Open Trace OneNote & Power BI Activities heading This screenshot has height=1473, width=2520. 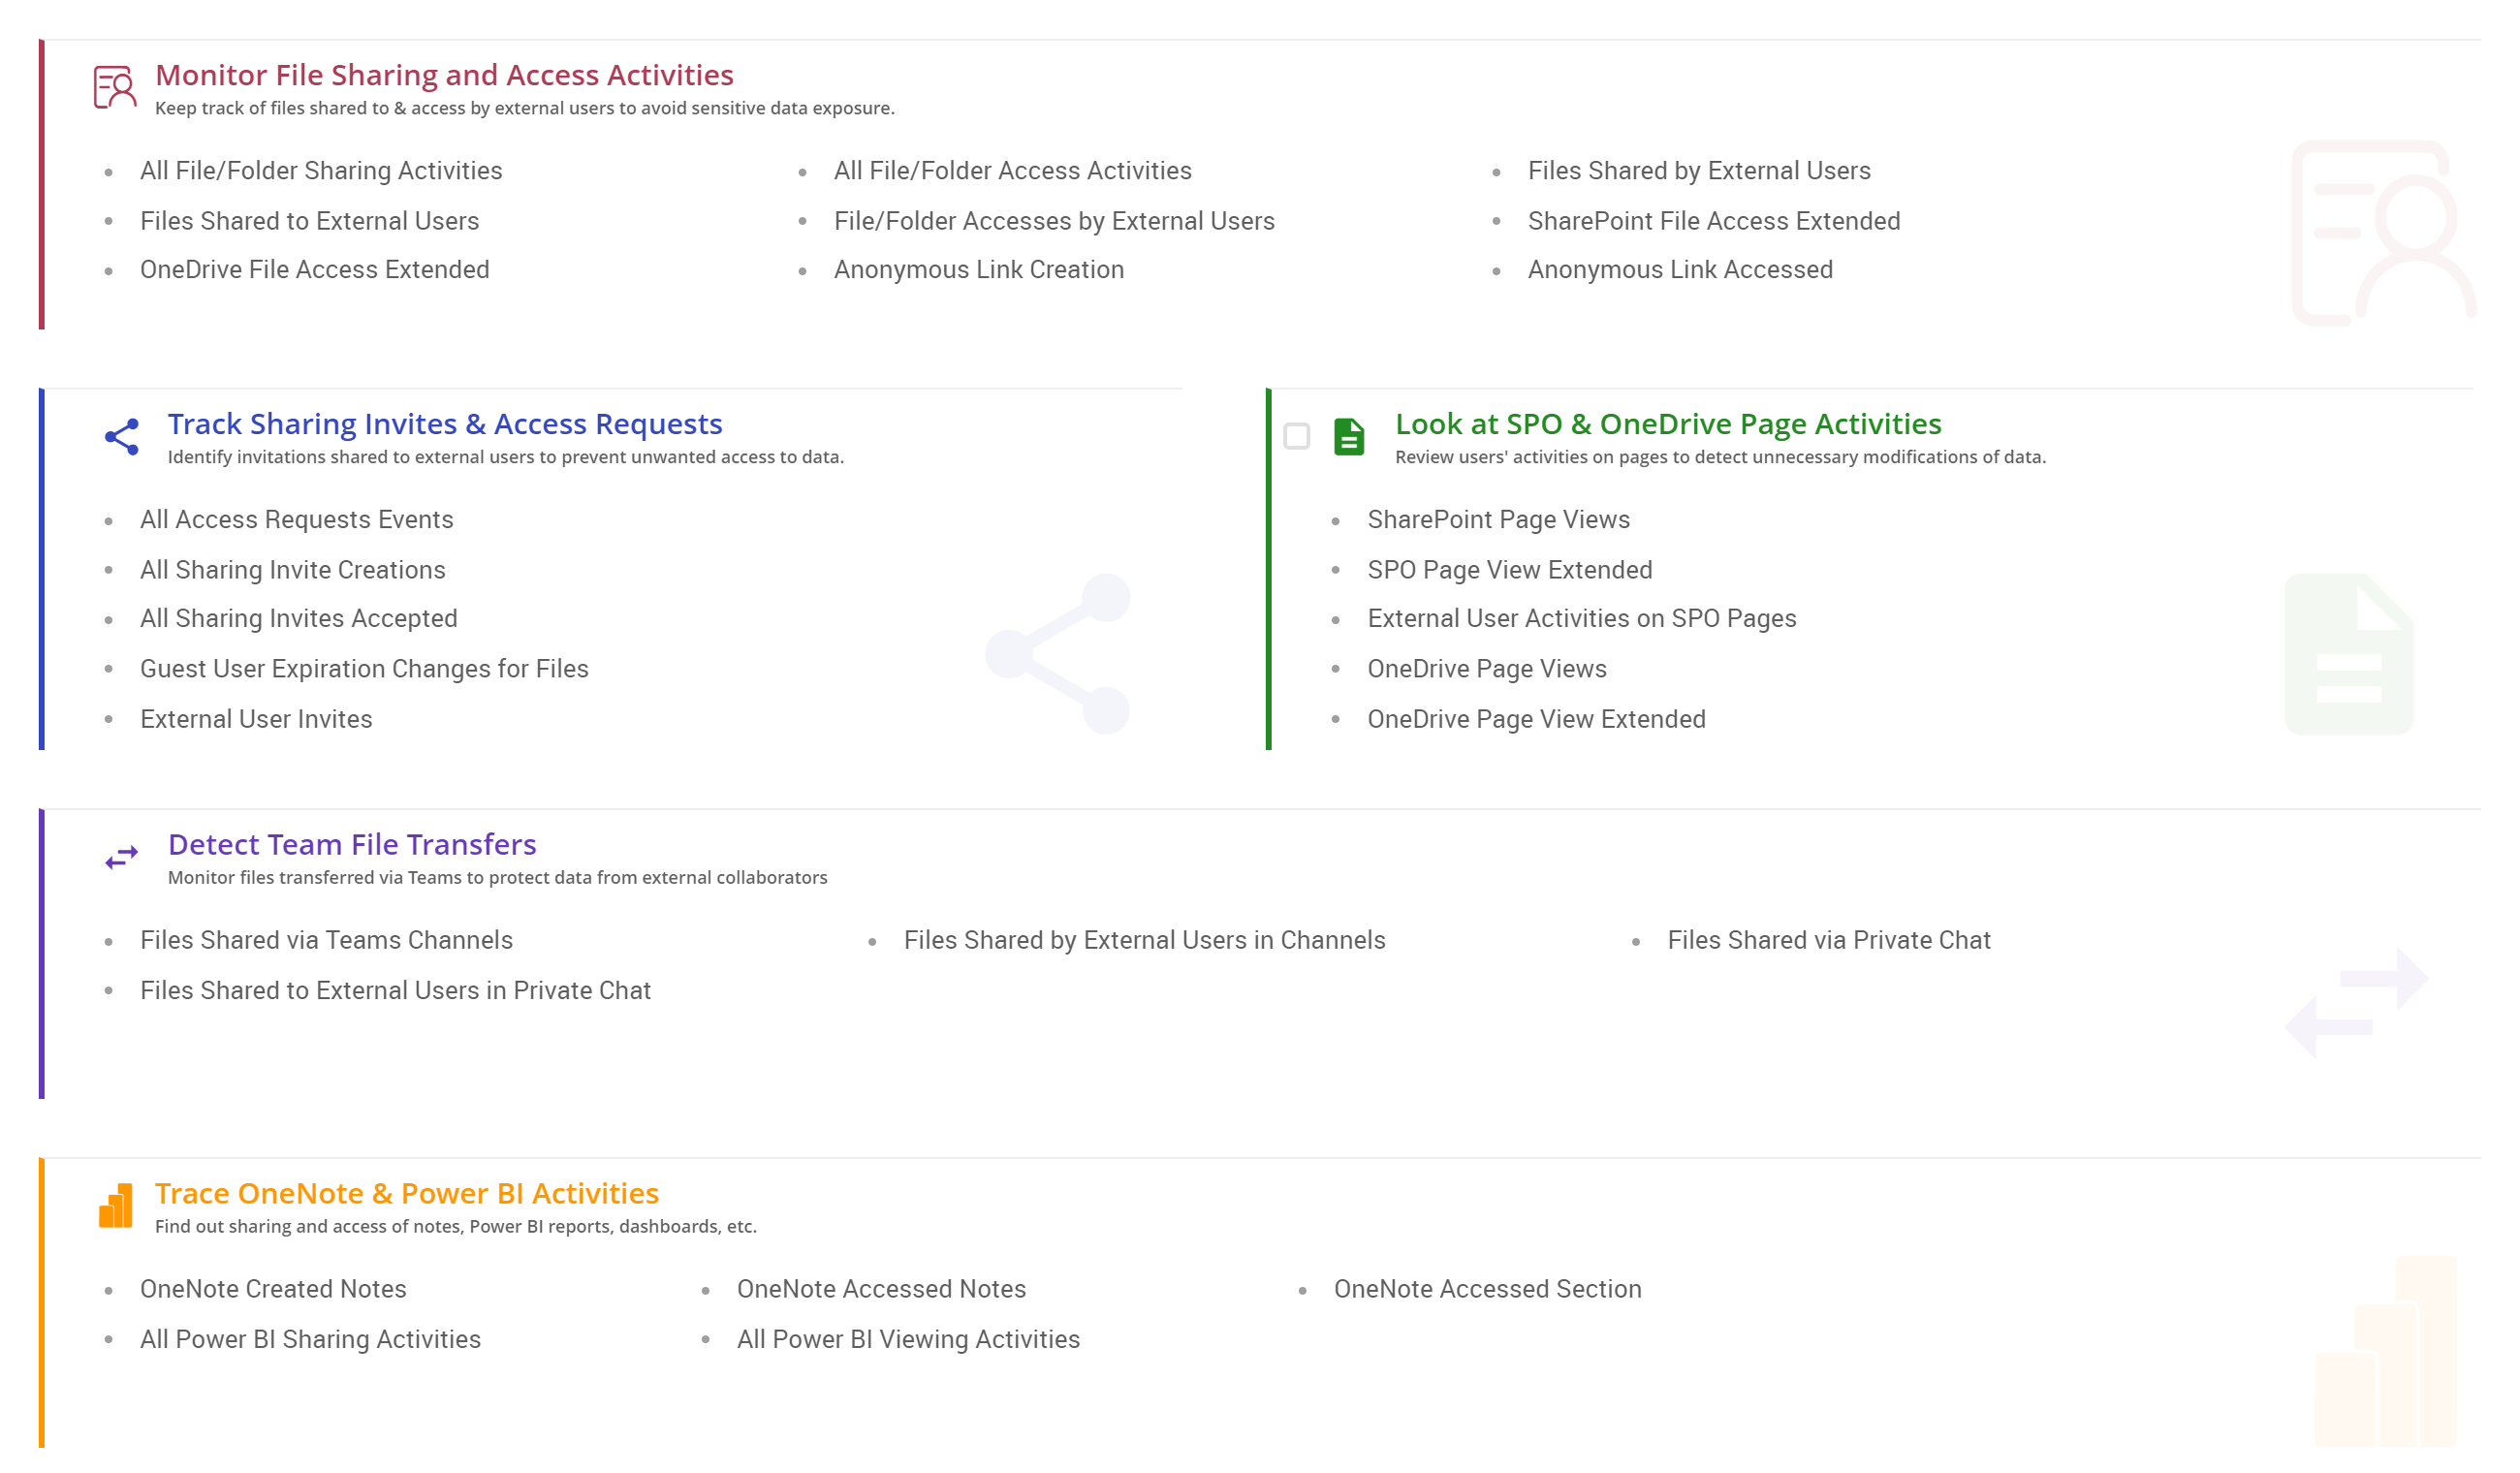406,1194
